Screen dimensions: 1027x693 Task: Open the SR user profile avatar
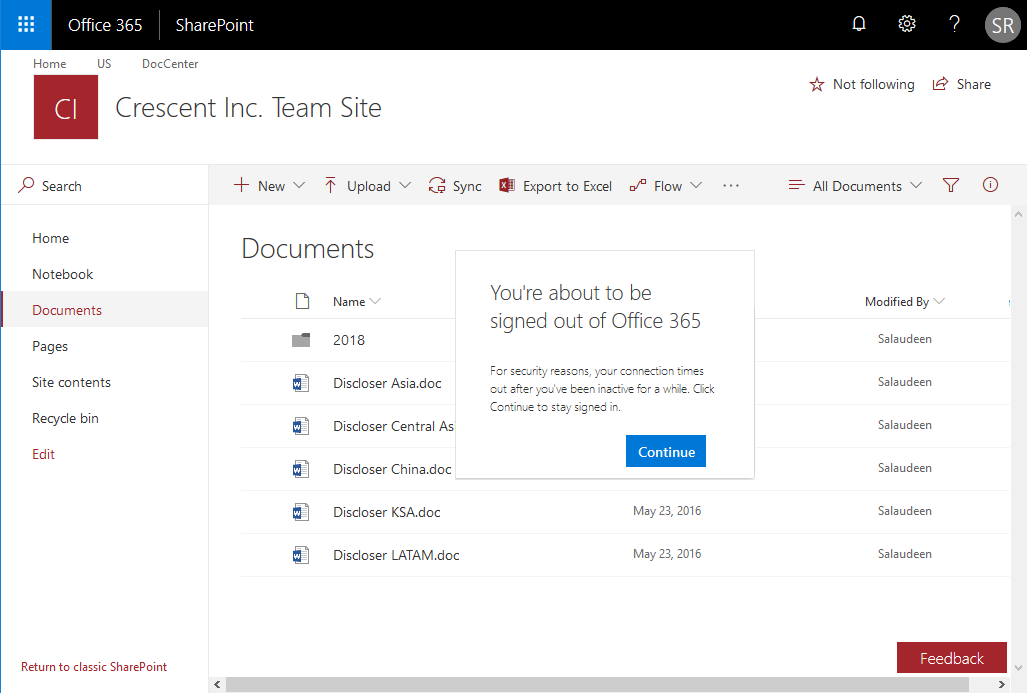(1003, 25)
